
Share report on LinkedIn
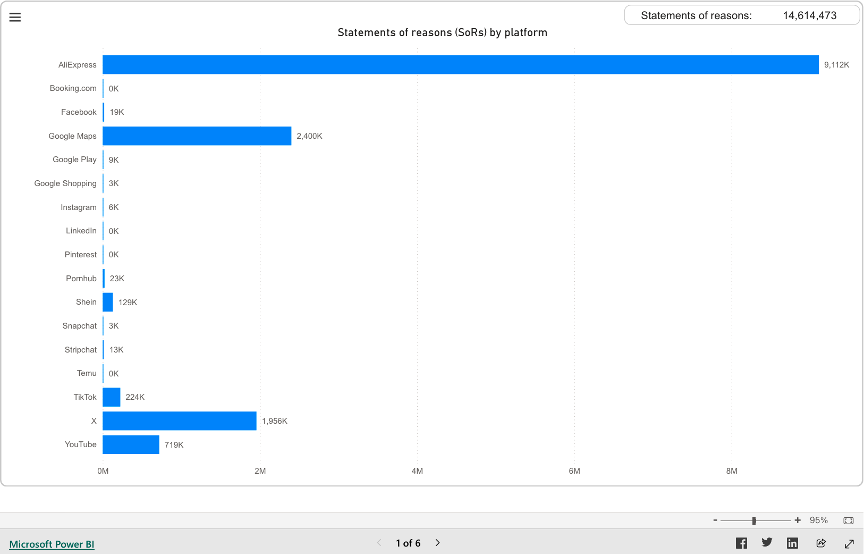[x=793, y=543]
